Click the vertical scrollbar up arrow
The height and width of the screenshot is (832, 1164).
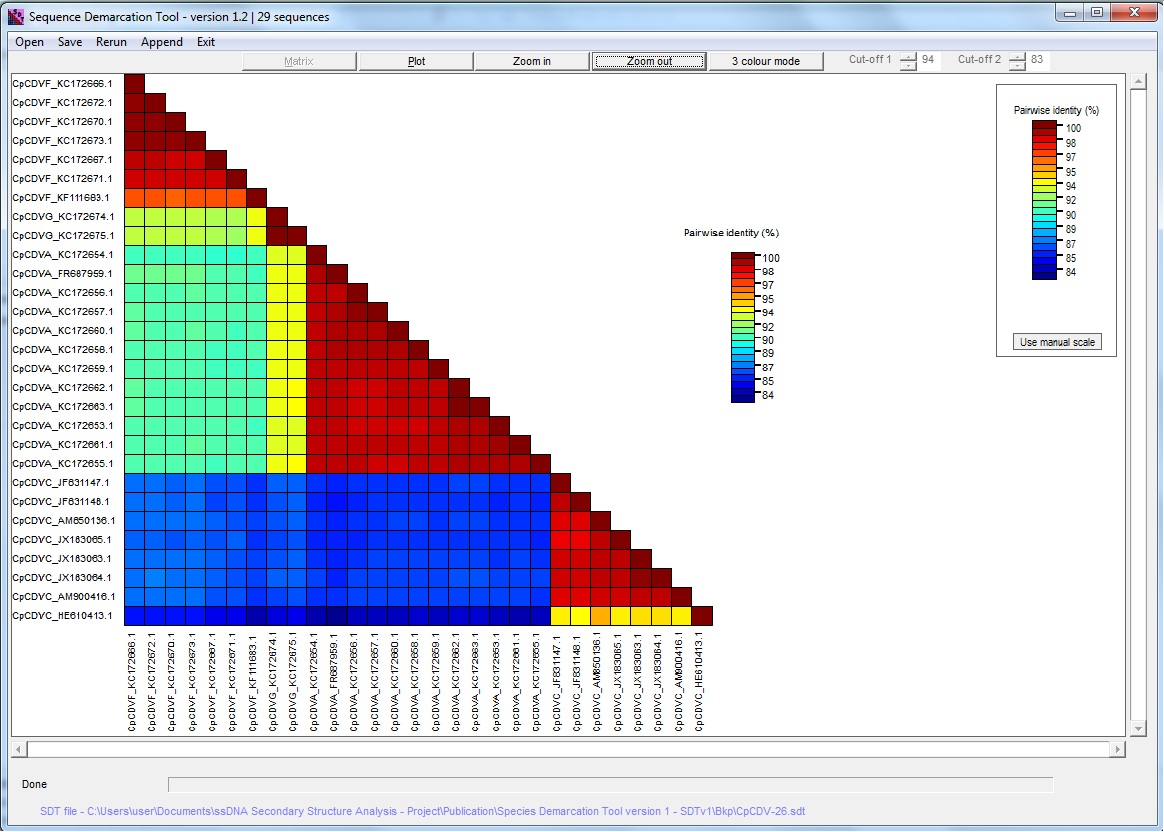tap(1137, 82)
